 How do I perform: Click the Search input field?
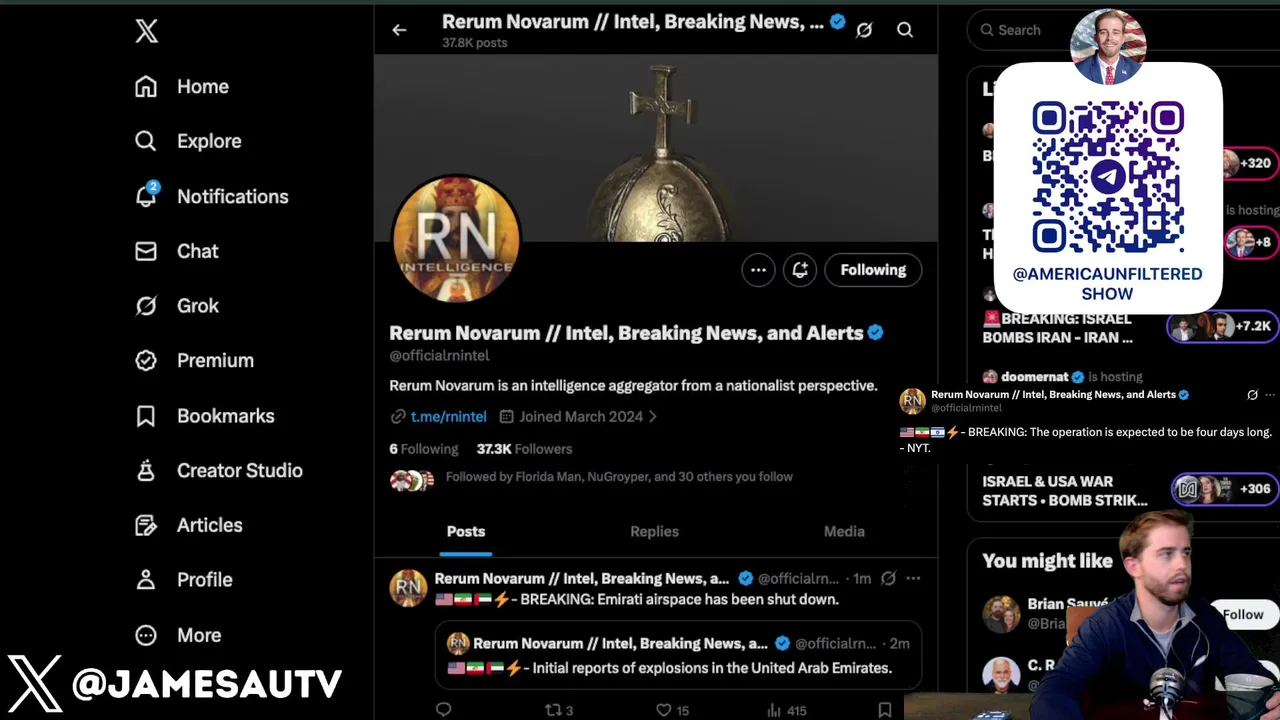click(1018, 30)
